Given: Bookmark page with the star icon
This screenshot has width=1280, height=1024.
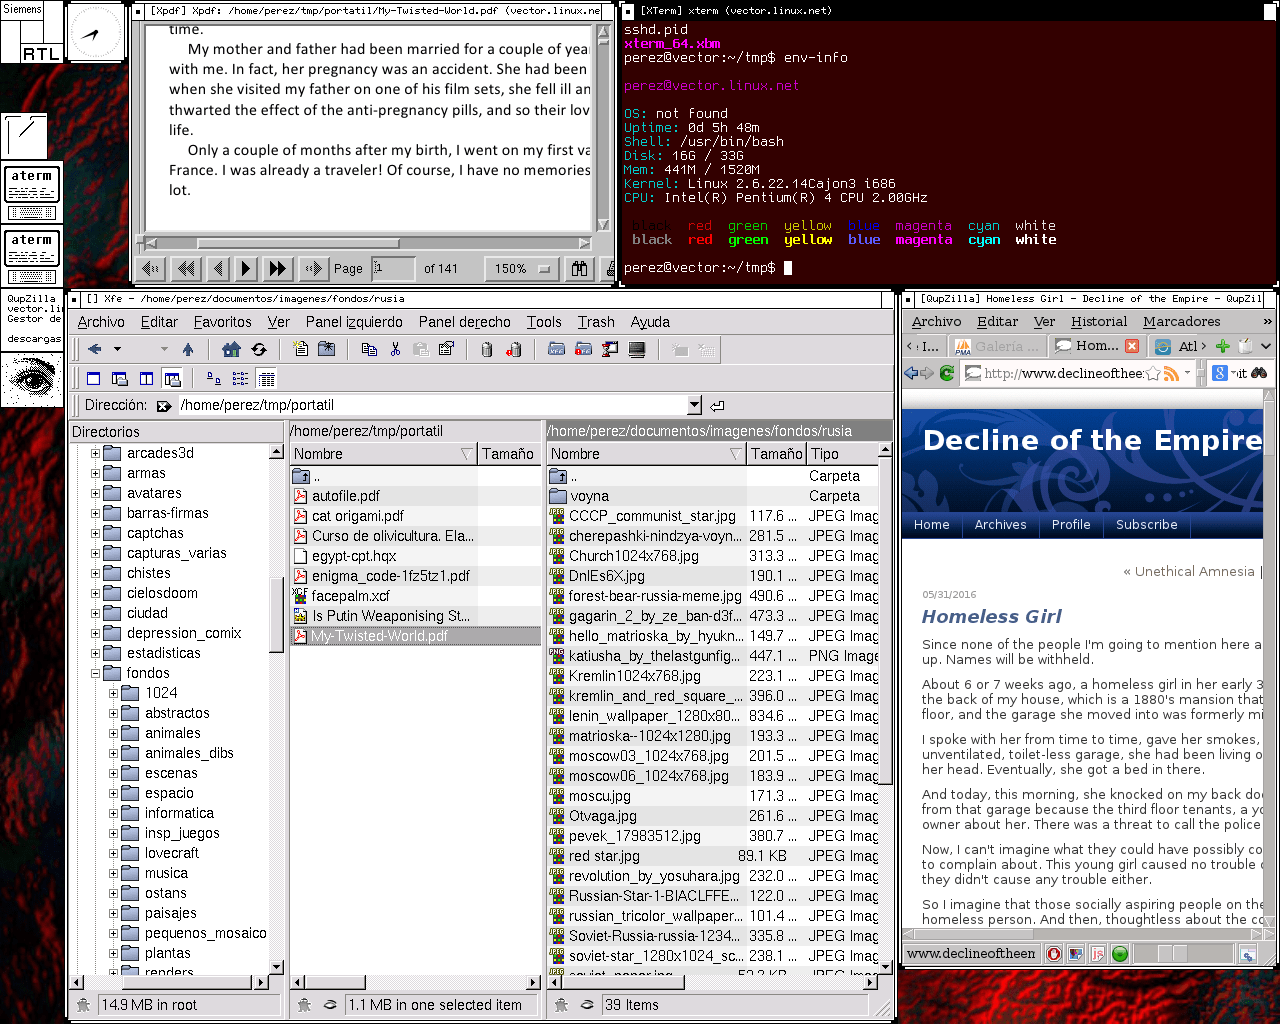Looking at the screenshot, I should 1153,373.
